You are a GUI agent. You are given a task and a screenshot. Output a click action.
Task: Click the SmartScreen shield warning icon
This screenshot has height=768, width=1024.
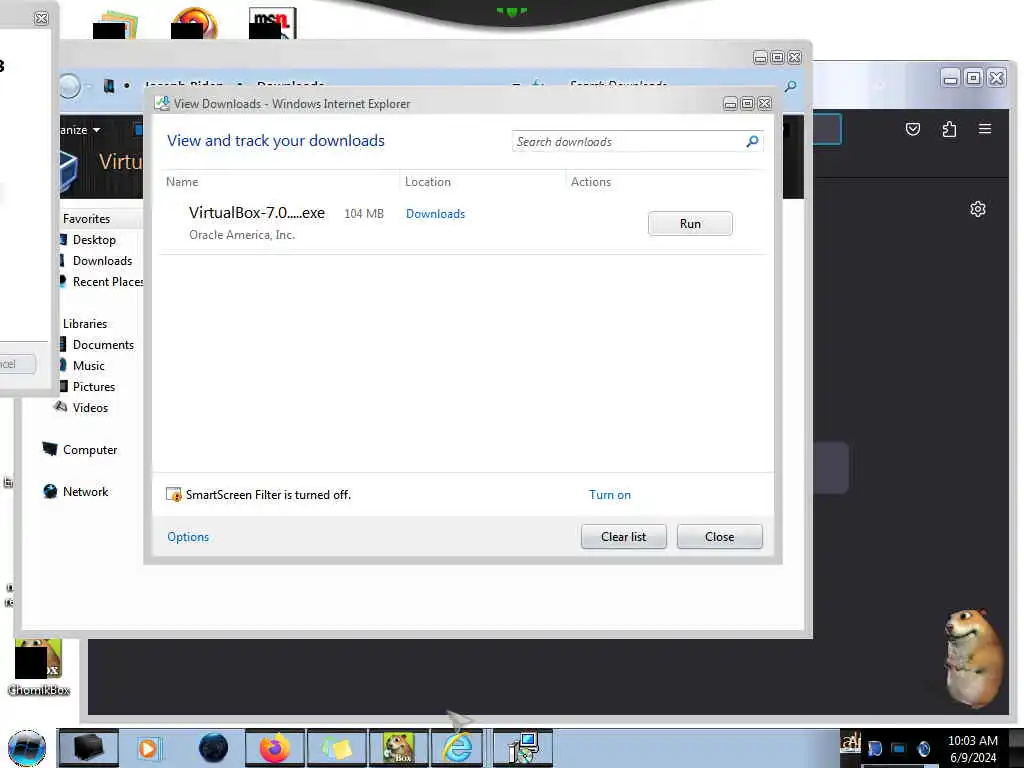174,494
